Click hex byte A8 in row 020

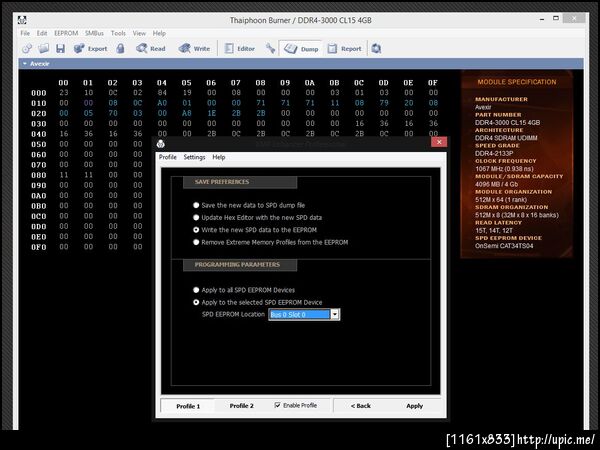(x=186, y=113)
